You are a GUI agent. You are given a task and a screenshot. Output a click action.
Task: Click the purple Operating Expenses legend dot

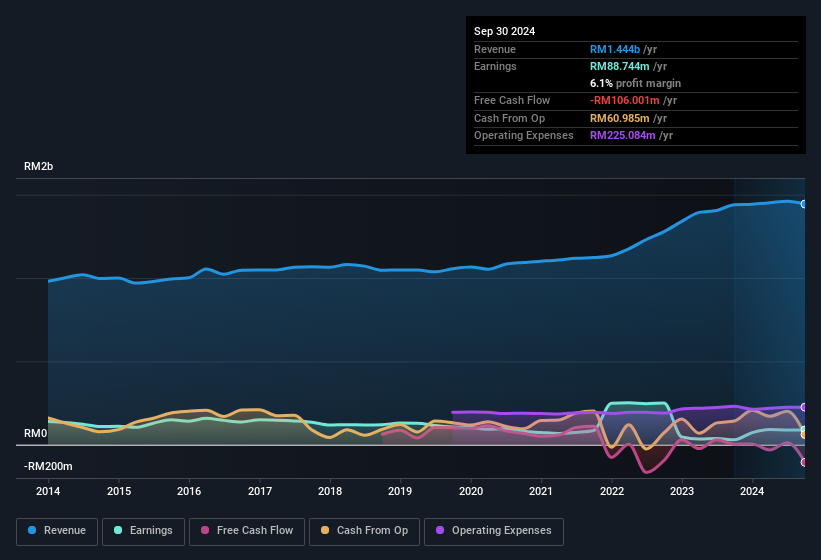tap(440, 530)
